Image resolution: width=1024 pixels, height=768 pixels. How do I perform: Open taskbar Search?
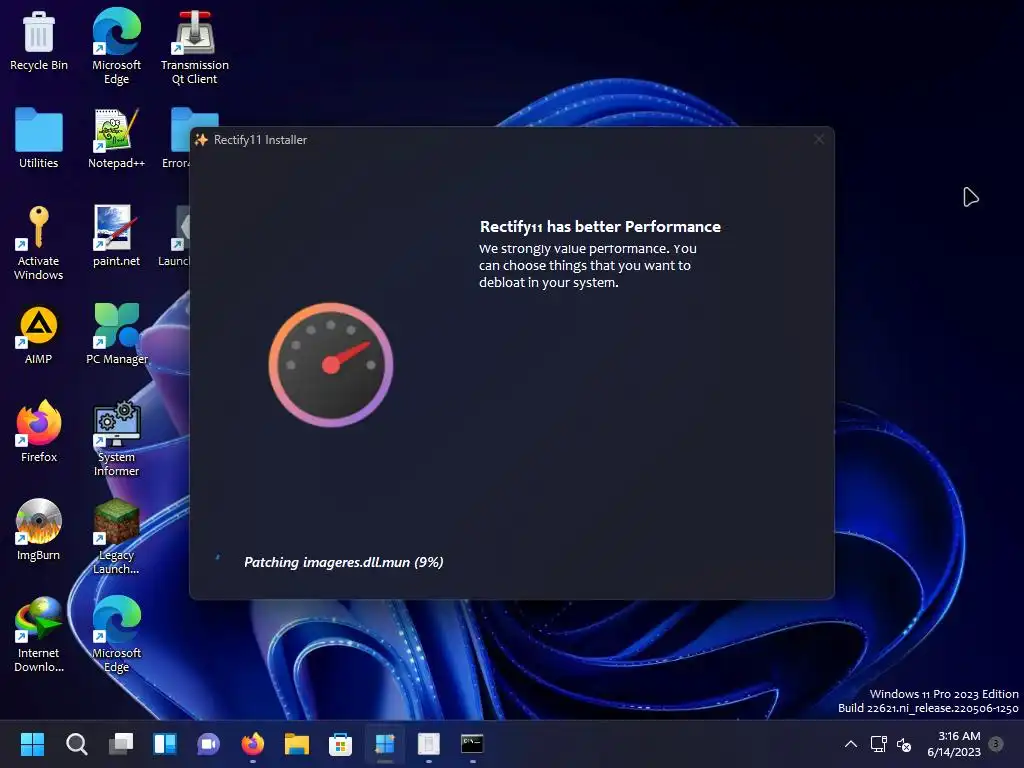coord(76,744)
